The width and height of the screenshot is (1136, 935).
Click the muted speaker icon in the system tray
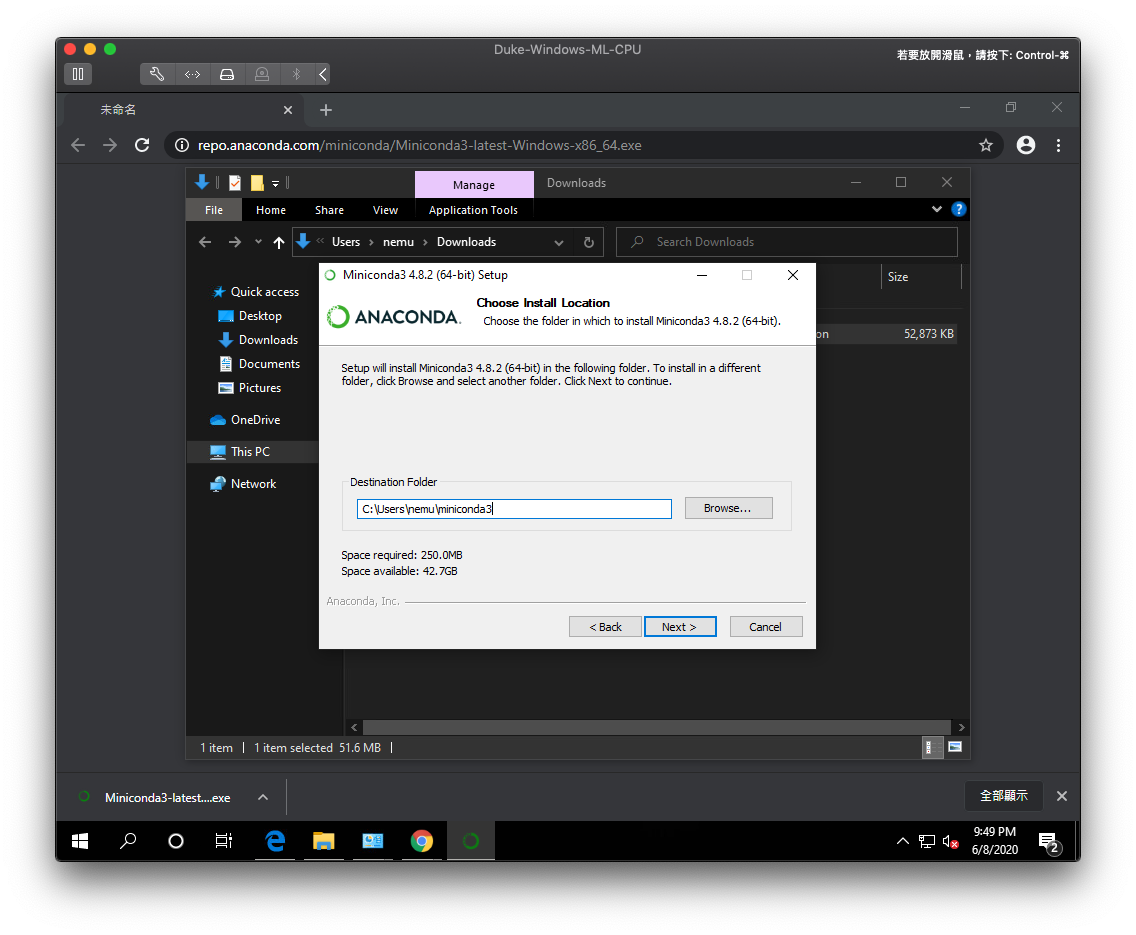coord(950,841)
